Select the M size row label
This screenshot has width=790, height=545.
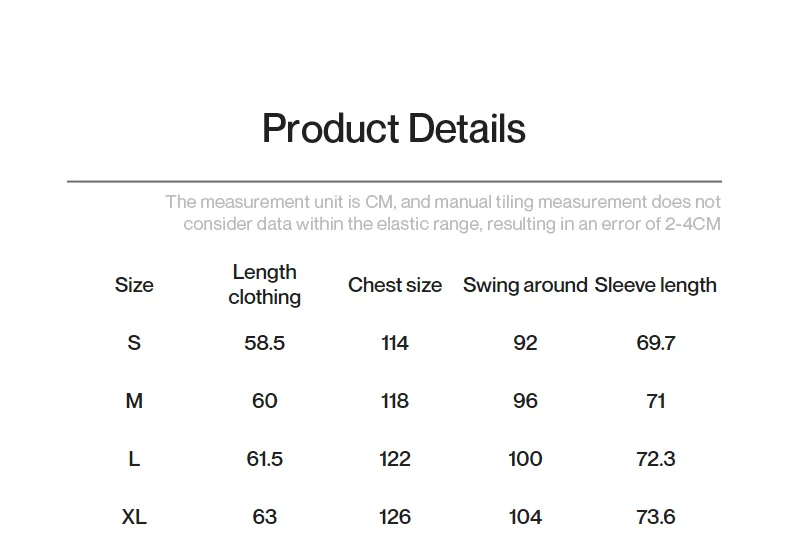134,401
